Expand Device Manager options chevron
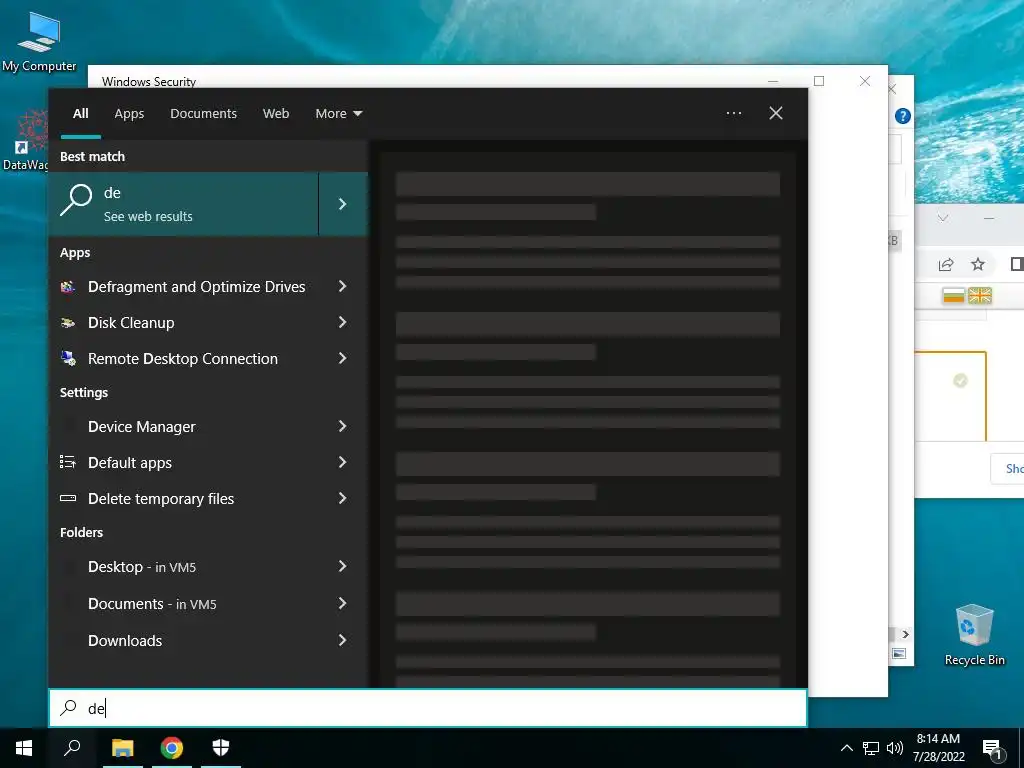The image size is (1024, 768). pyautogui.click(x=342, y=426)
